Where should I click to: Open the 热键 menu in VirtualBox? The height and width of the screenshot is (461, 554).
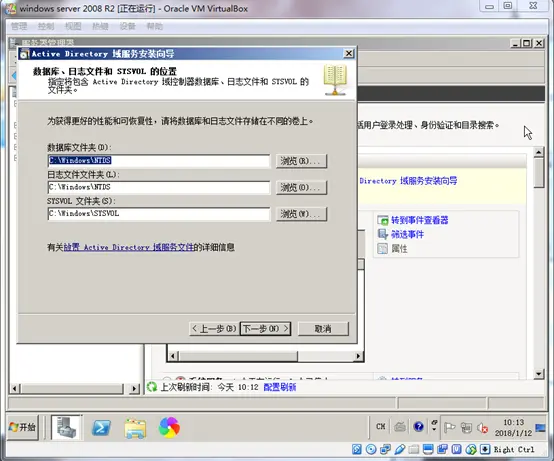(100, 26)
